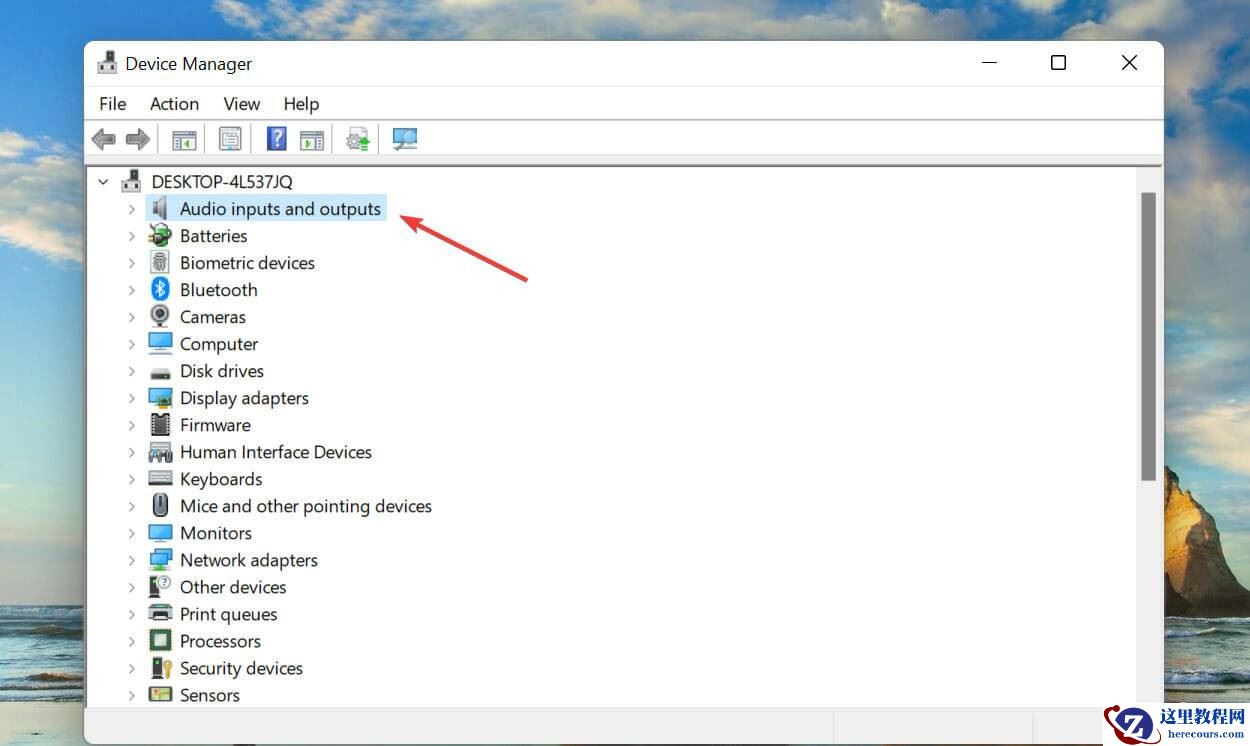Click the Scan for hardware changes icon

pos(404,139)
